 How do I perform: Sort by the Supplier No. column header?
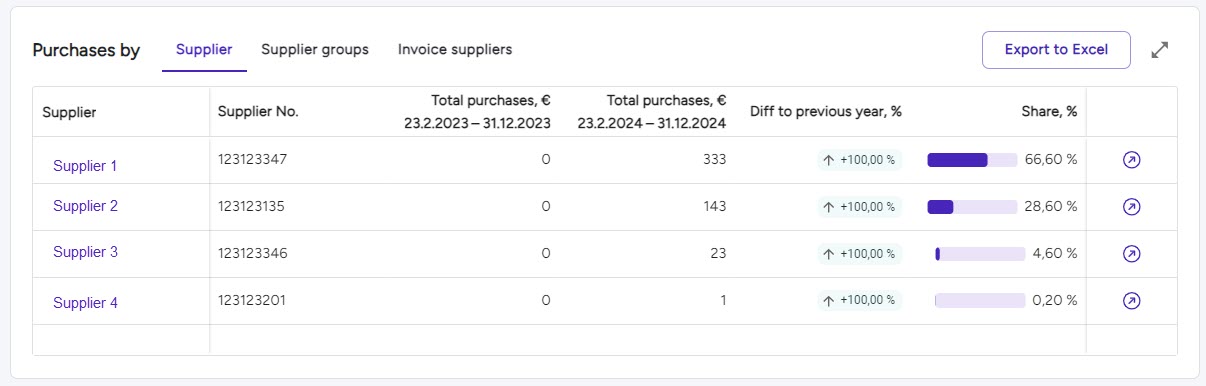(258, 112)
